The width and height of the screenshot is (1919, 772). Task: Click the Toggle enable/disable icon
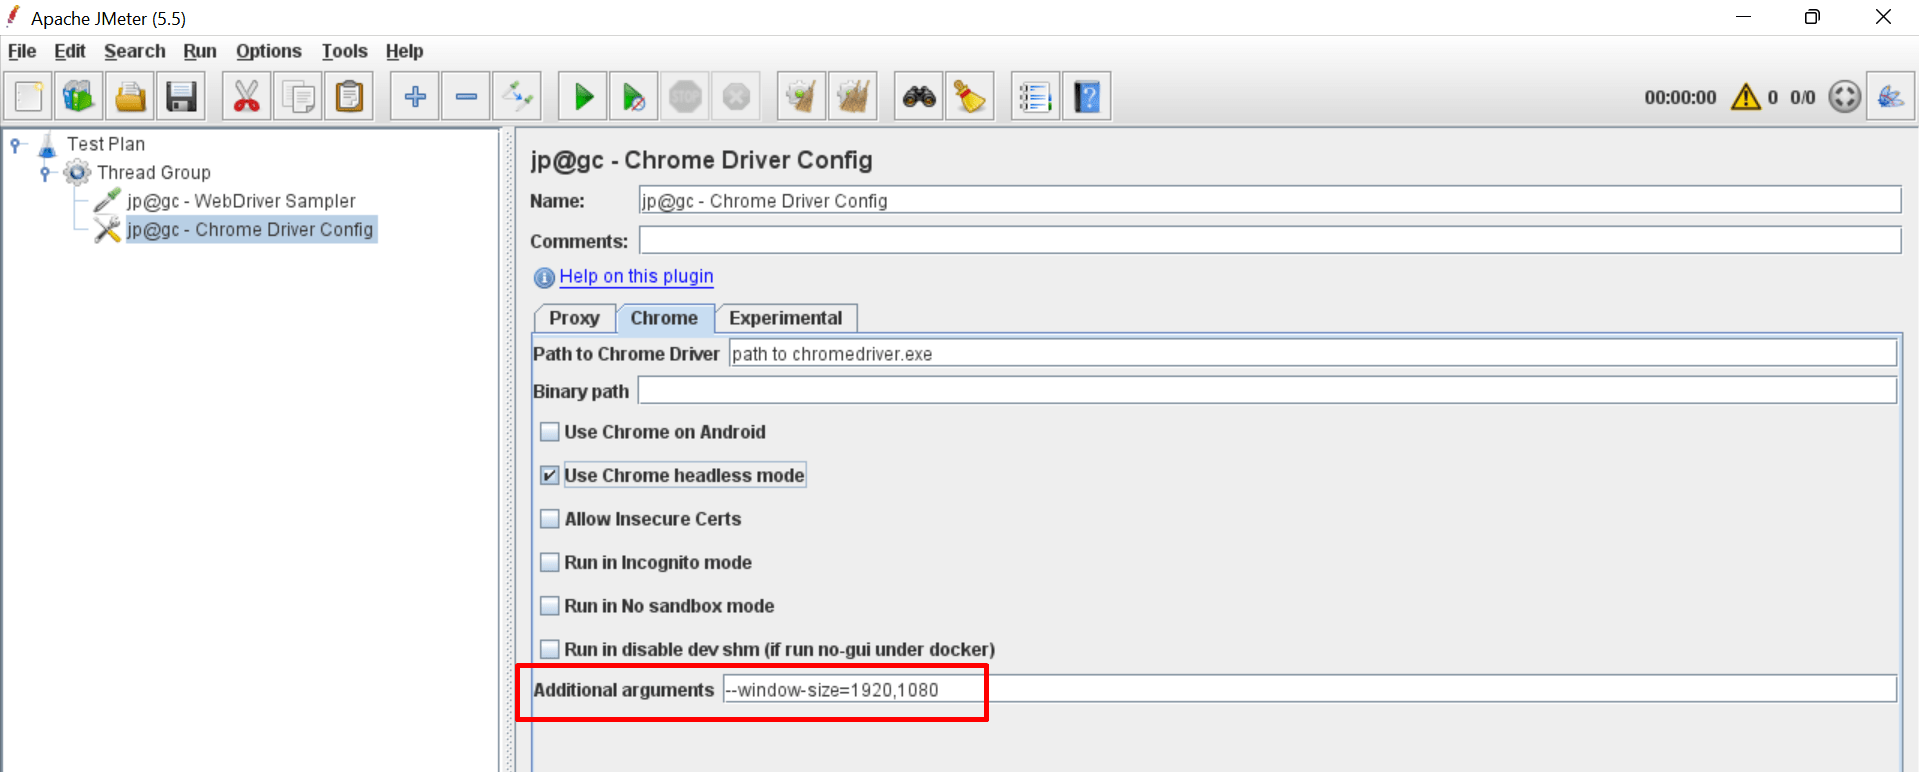(x=517, y=97)
